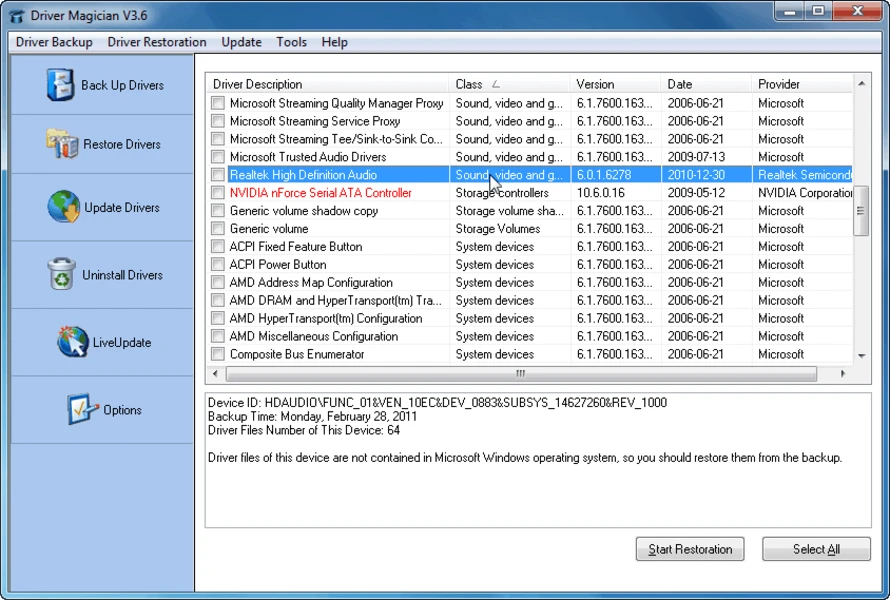The width and height of the screenshot is (890, 600).
Task: Click the Driver Magician title bar icon
Action: (x=16, y=16)
